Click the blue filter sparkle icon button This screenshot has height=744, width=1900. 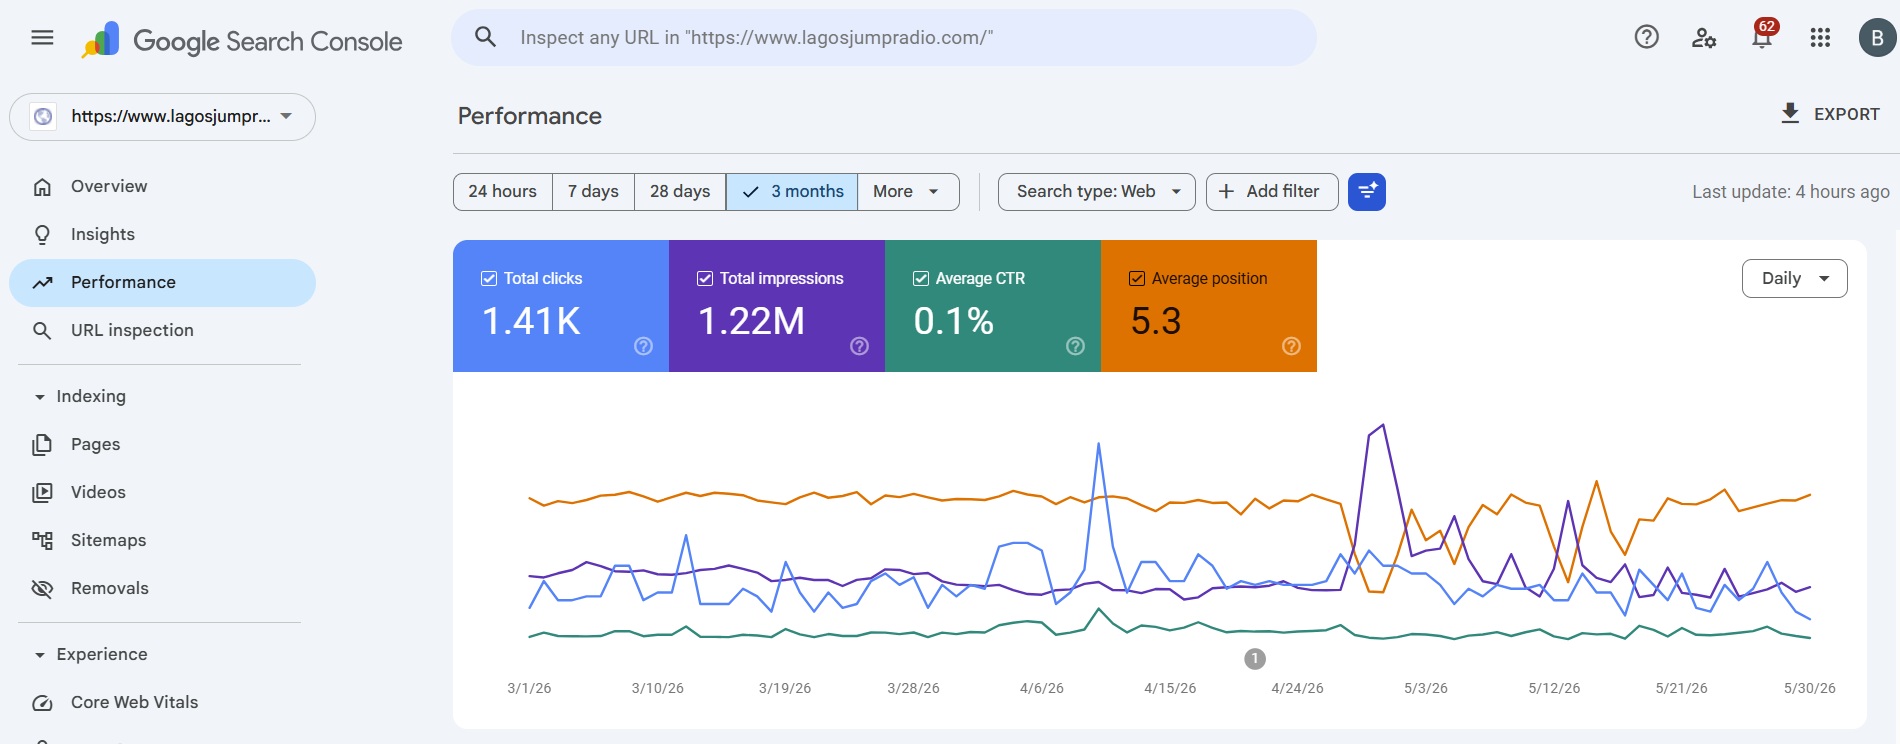[1367, 191]
